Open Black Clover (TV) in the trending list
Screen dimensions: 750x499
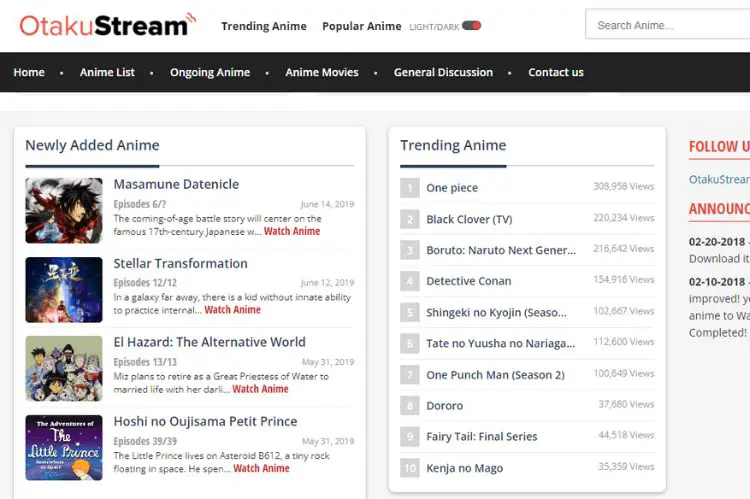click(x=469, y=220)
